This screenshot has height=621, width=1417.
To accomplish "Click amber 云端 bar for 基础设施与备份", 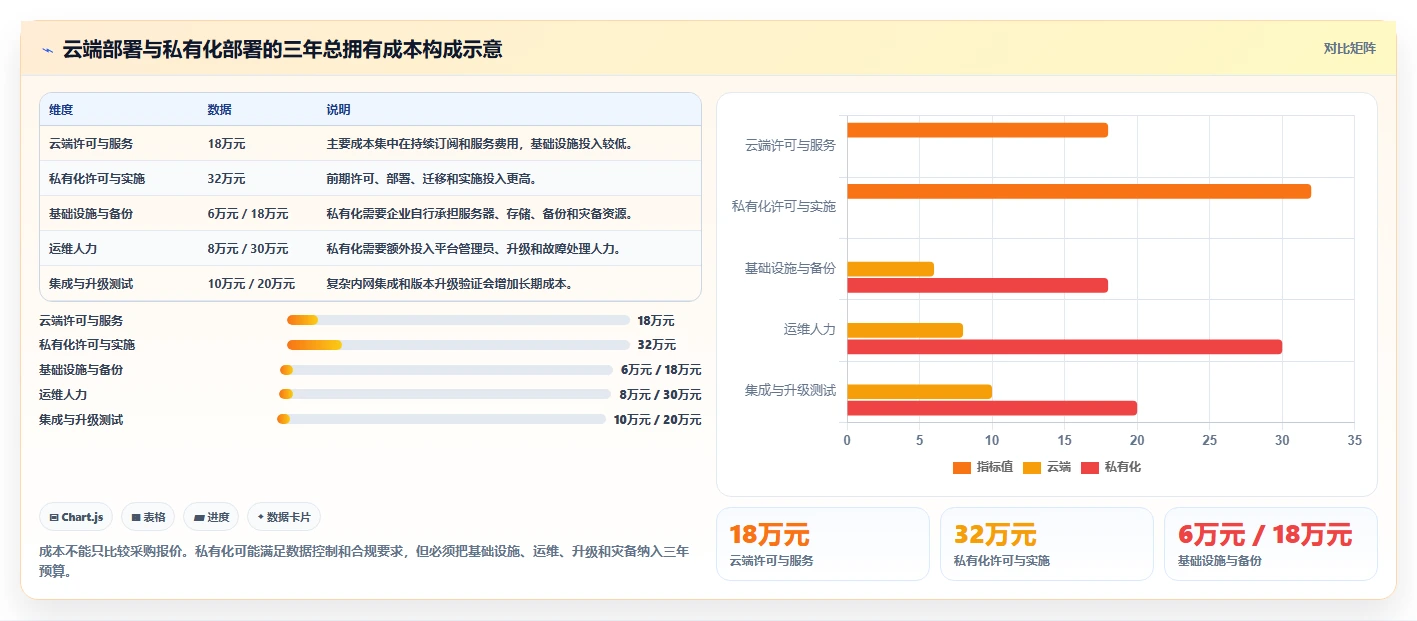I will tap(890, 269).
